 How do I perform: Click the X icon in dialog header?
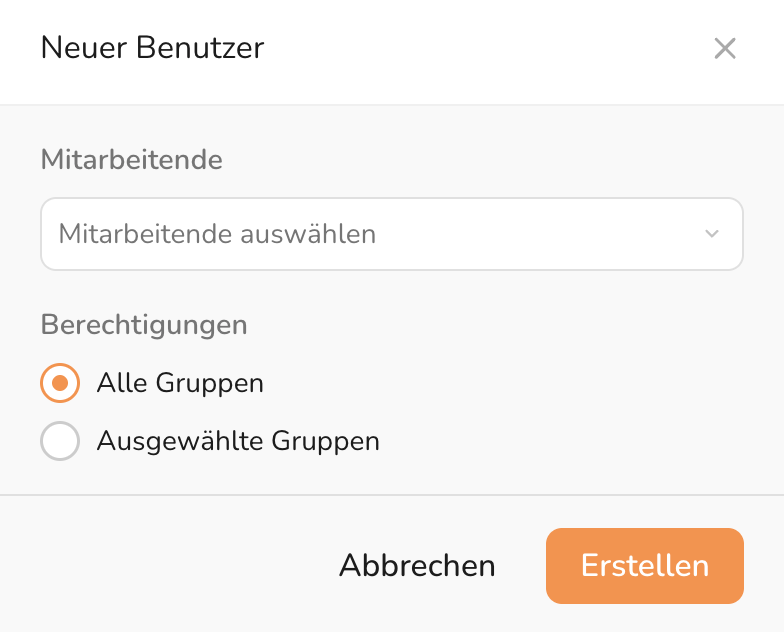point(725,48)
